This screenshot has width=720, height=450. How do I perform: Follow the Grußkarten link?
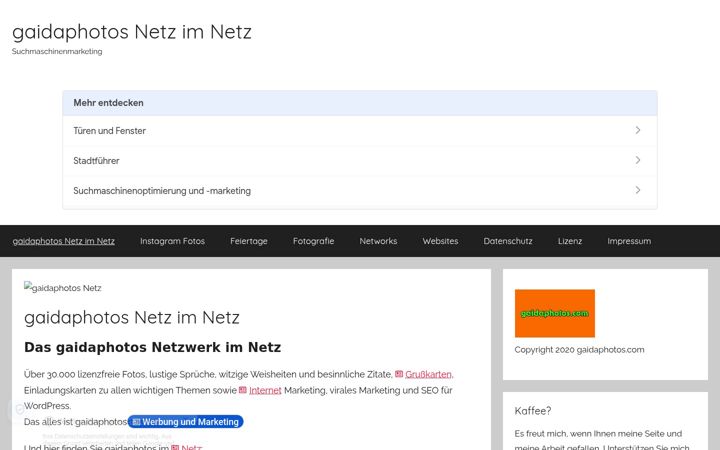point(429,374)
